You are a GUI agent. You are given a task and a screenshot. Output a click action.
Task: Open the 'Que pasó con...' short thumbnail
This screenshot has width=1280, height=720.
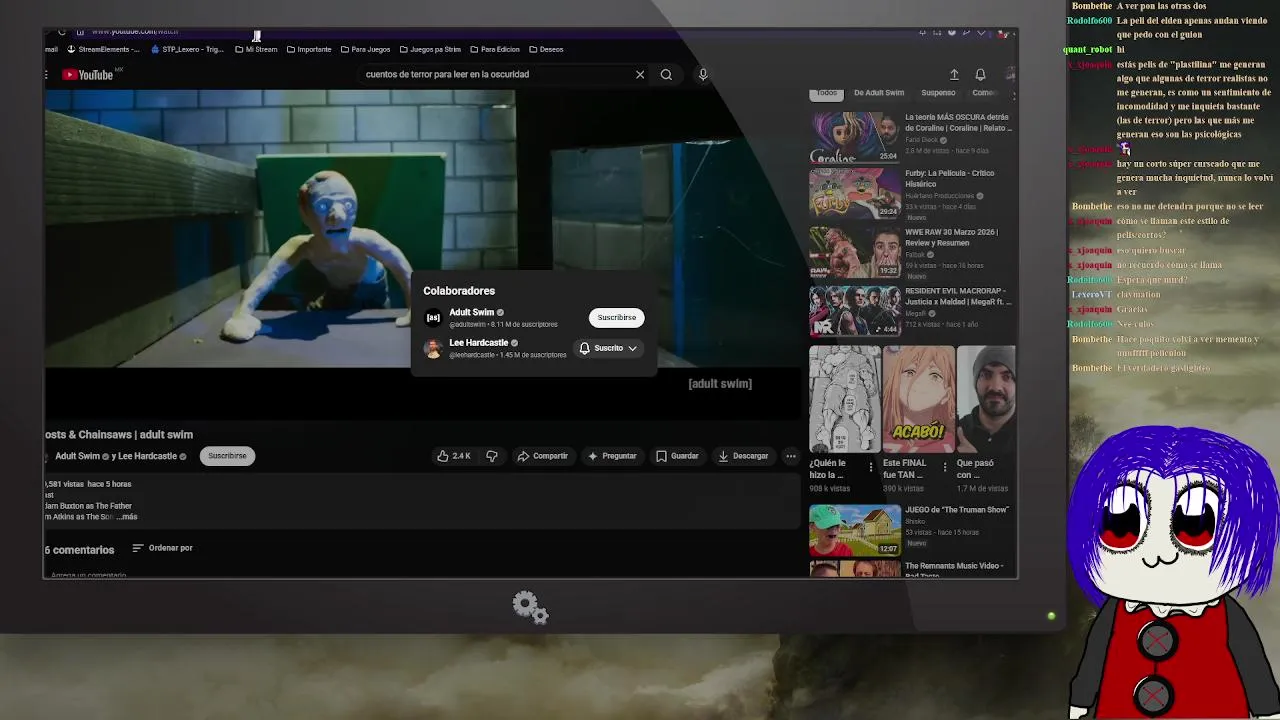(x=986, y=400)
